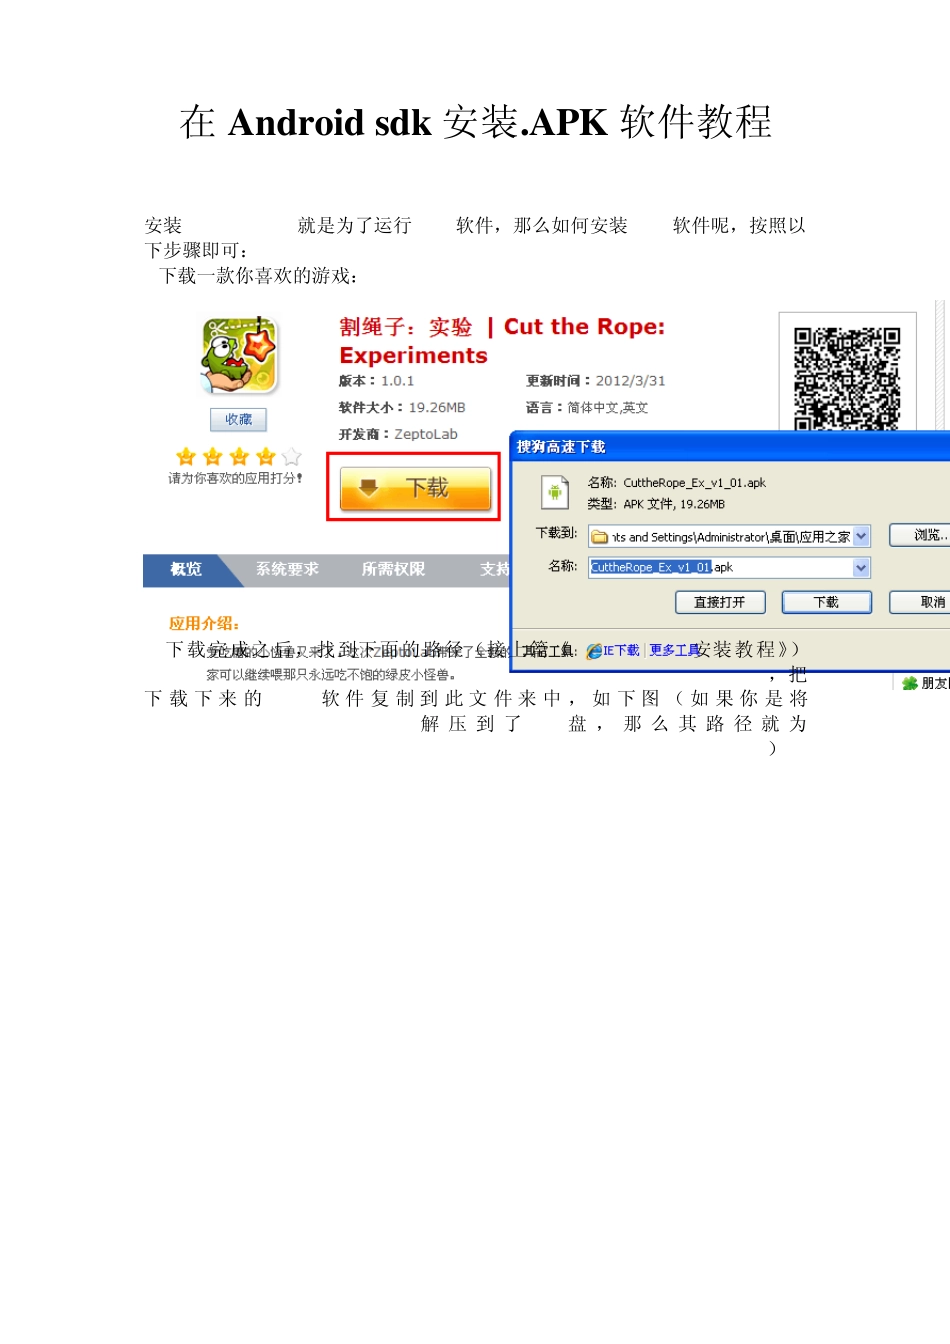This screenshot has height=1344, width=950.
Task: Click the version text '1.0.1'
Action: pyautogui.click(x=397, y=381)
